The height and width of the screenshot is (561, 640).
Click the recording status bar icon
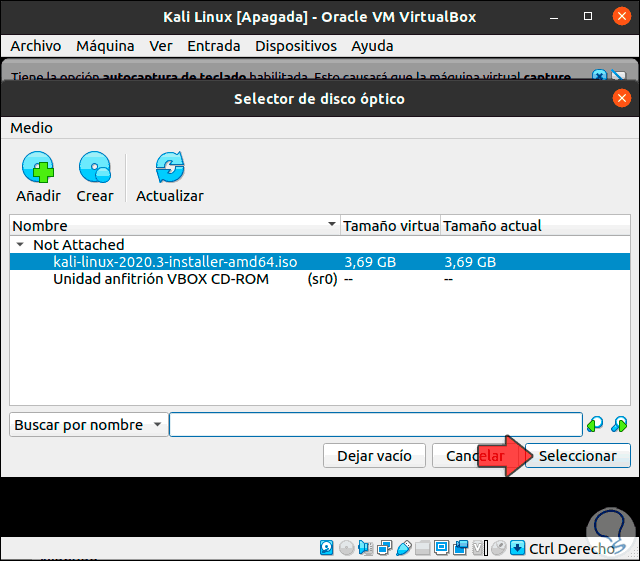pos(461,548)
